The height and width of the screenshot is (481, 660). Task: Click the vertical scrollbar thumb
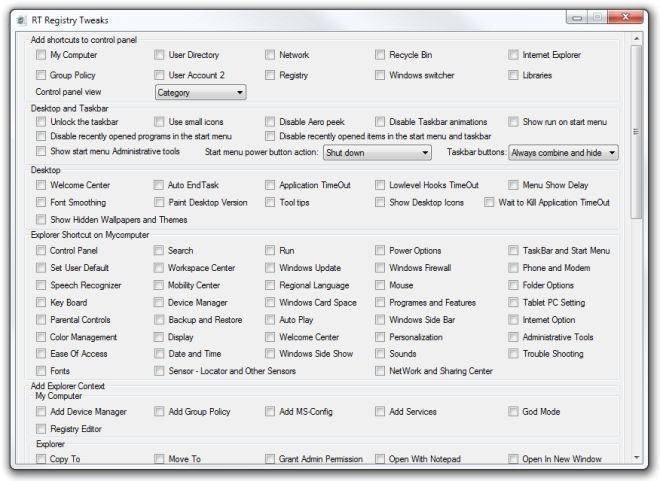tap(638, 130)
